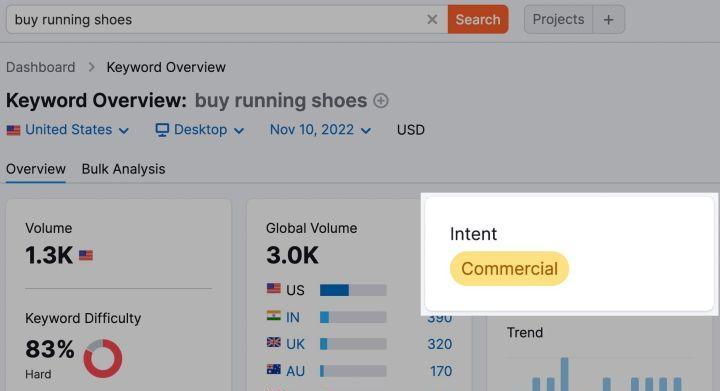This screenshot has height=391, width=720.
Task: Click the US flag icon next to Volume
Action: [86, 255]
